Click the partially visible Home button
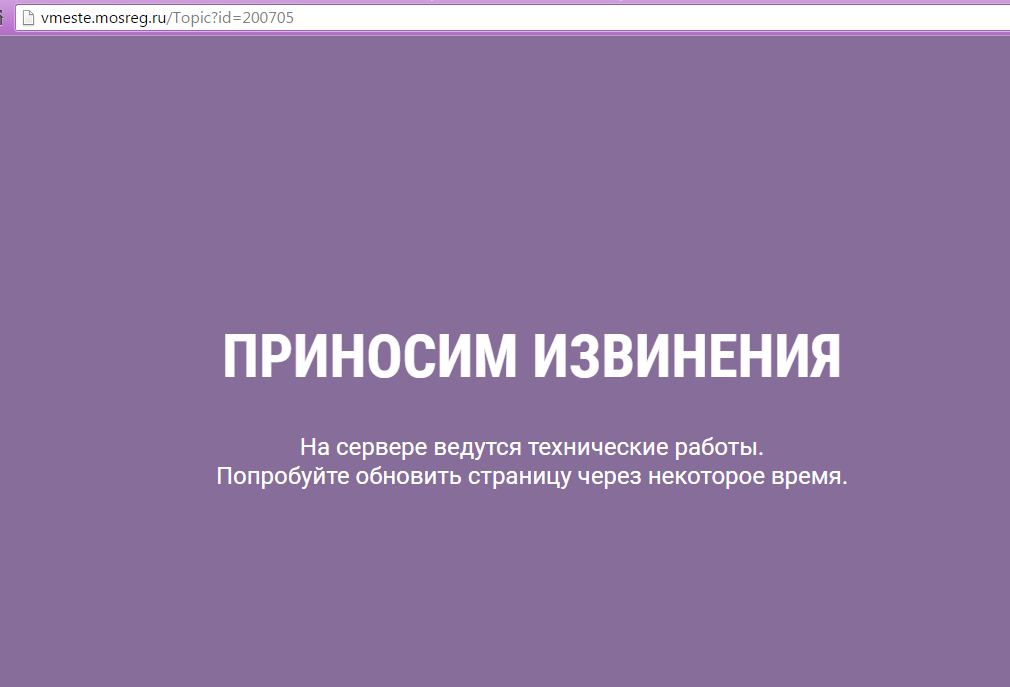 point(3,17)
